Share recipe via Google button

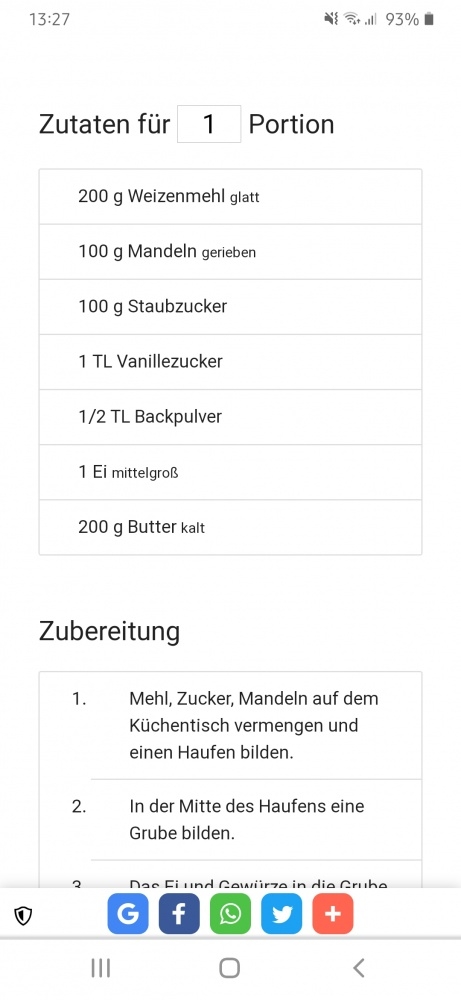(x=128, y=914)
